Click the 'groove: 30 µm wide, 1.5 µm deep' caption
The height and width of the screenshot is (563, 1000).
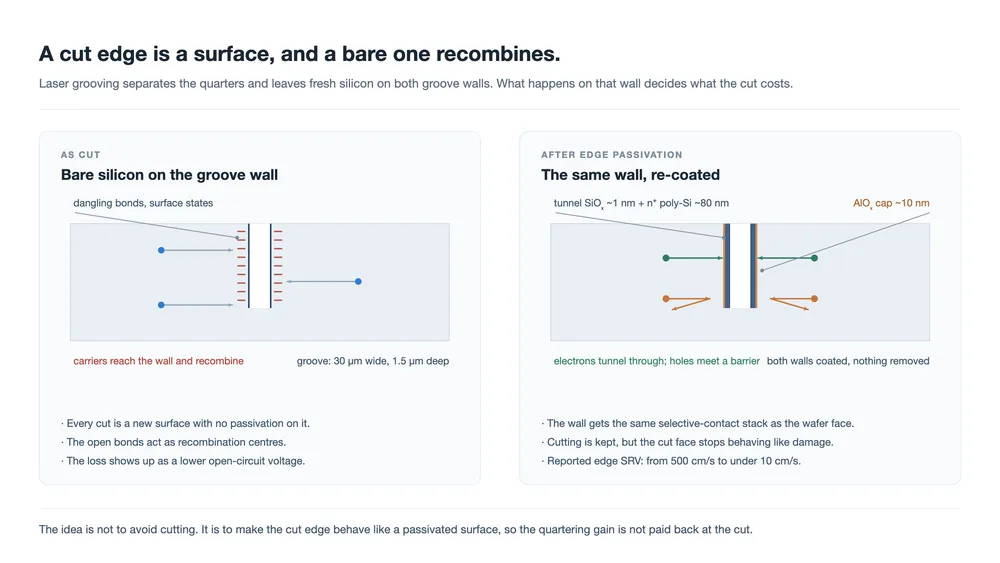(x=372, y=361)
